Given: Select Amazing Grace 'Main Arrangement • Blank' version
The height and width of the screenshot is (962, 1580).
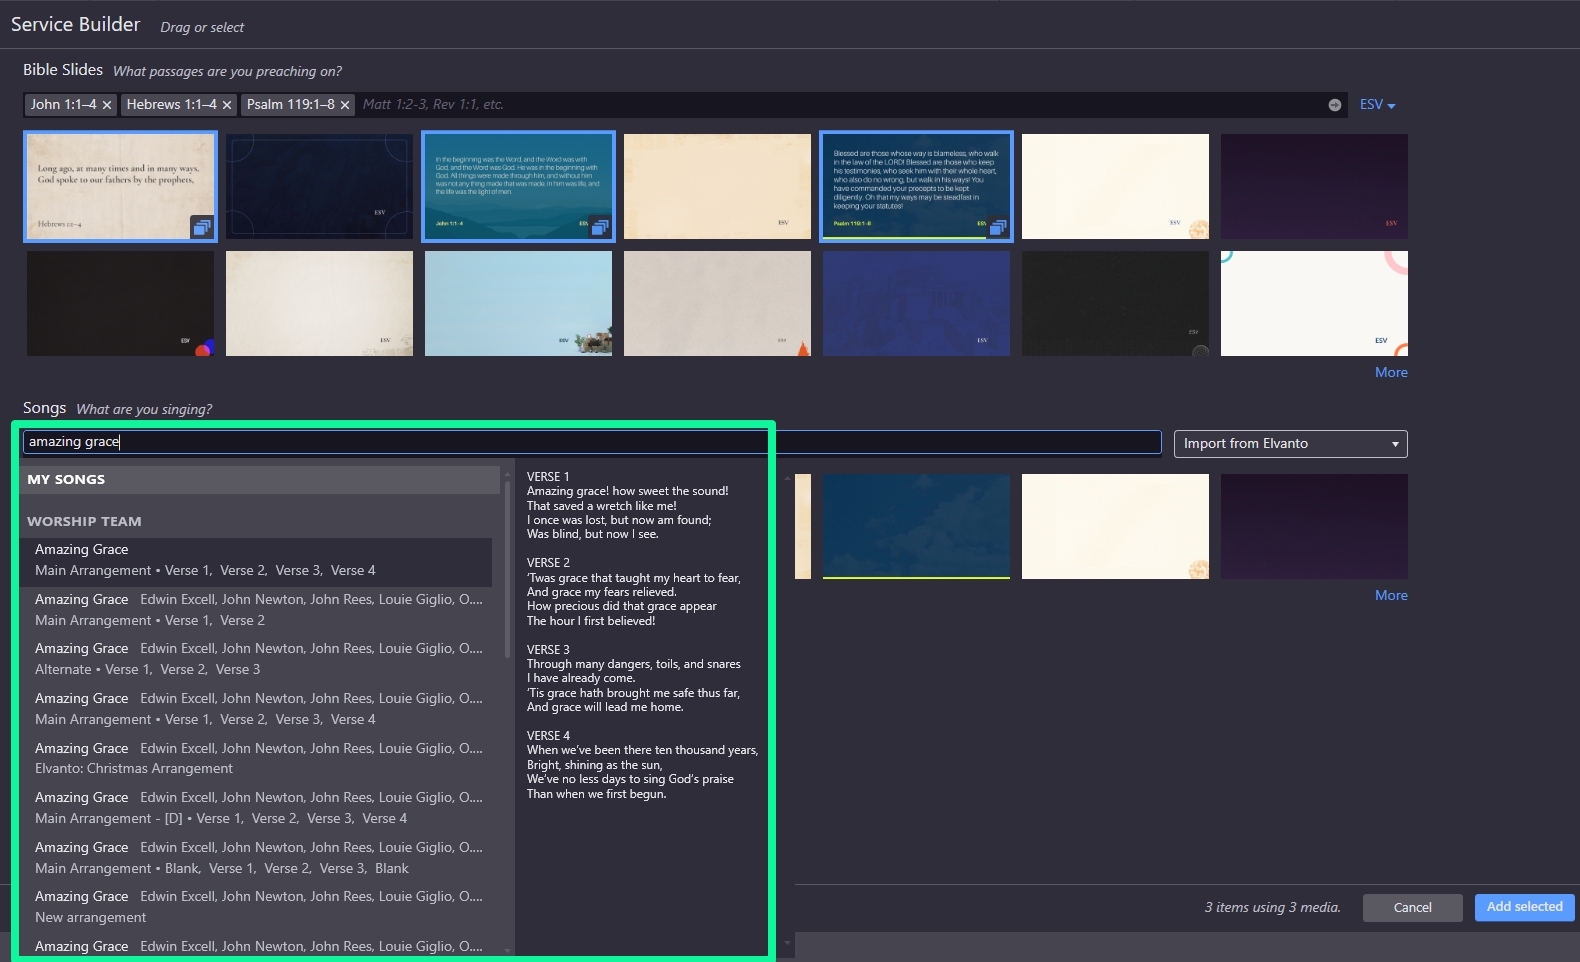Looking at the screenshot, I should 255,858.
